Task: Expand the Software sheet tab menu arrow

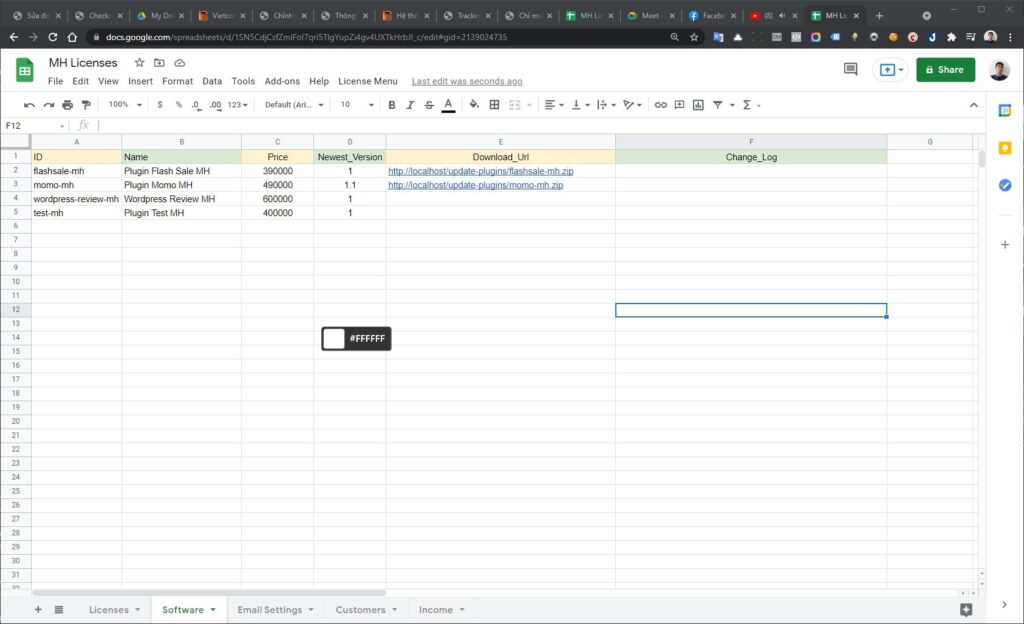Action: [212, 609]
